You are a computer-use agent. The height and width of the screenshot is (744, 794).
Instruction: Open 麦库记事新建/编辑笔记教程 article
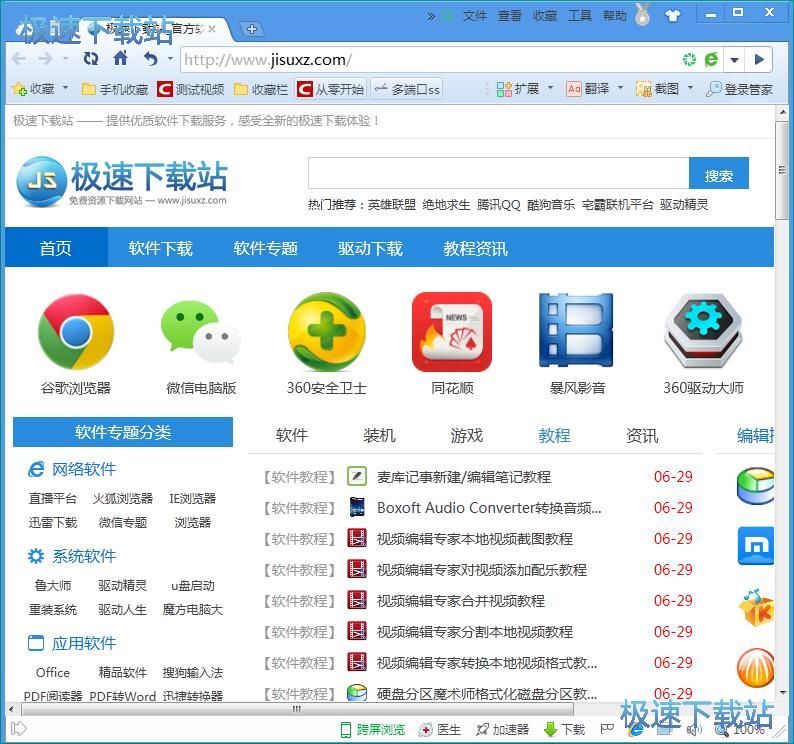463,477
